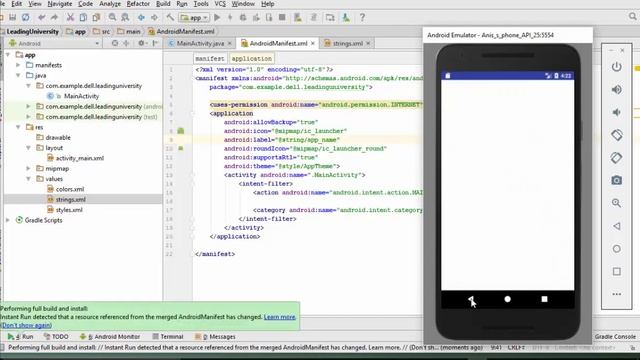Click the Replace icon in toolbar
Viewport: 640px width, 360px height.
click(x=125, y=18)
